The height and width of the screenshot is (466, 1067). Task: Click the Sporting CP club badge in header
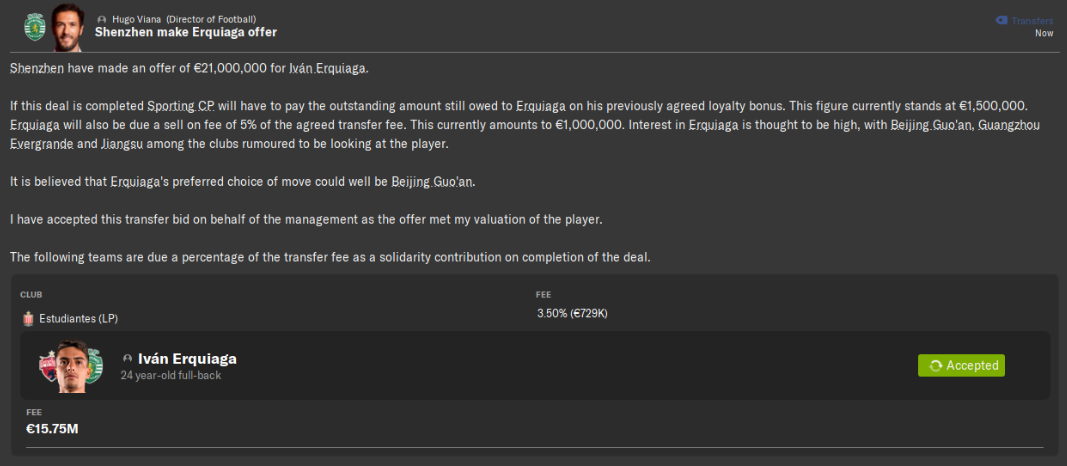(x=37, y=26)
